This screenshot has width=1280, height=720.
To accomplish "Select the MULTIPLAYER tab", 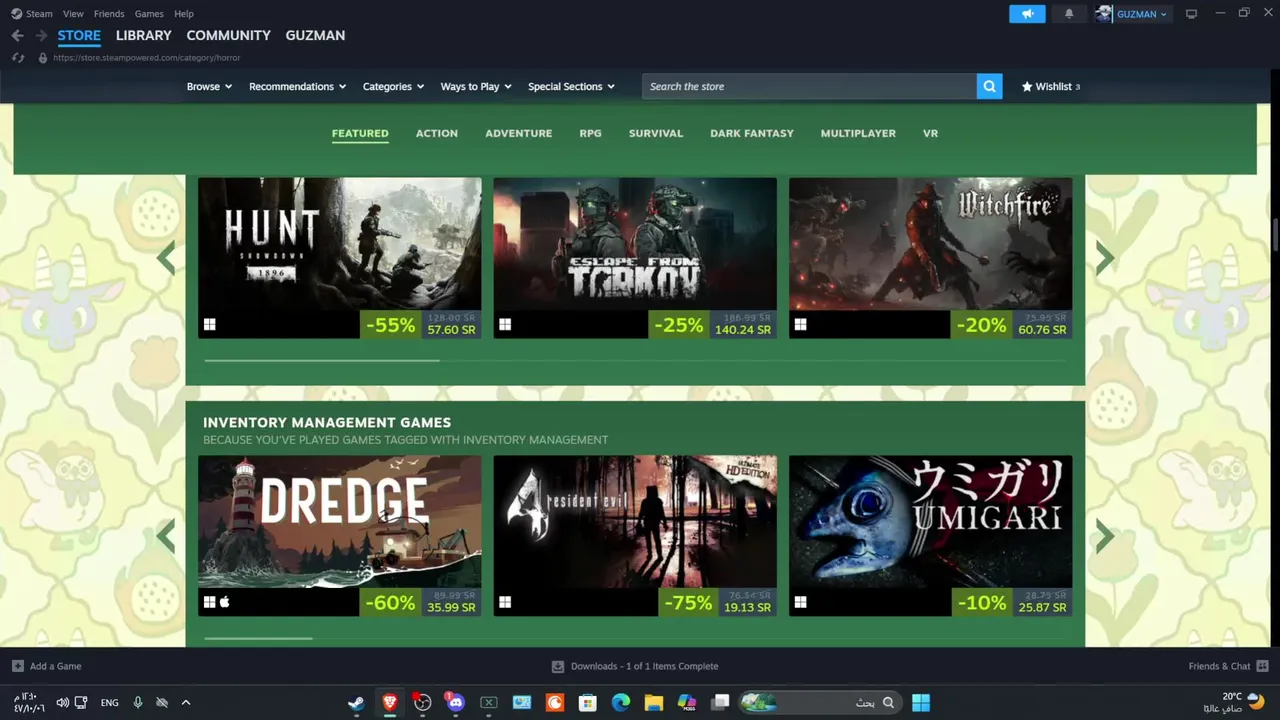I will 858,133.
